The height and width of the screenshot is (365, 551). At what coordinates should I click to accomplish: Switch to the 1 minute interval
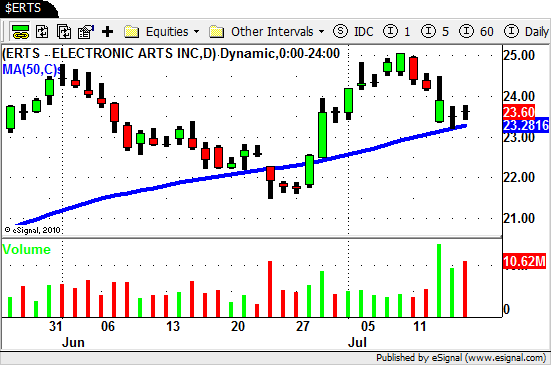(397, 32)
